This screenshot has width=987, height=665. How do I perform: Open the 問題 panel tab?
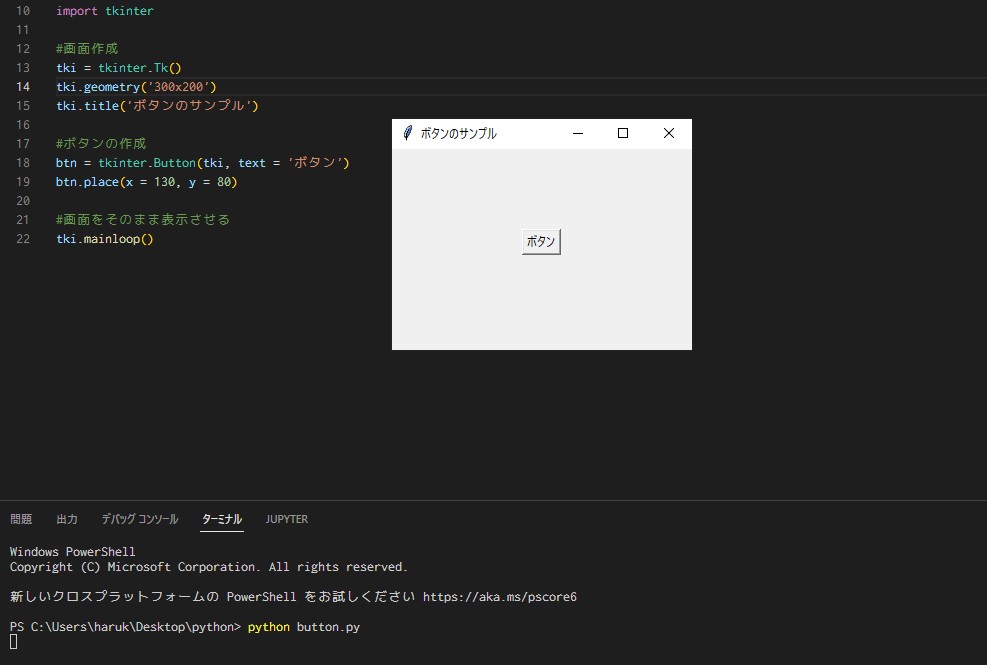tap(21, 519)
